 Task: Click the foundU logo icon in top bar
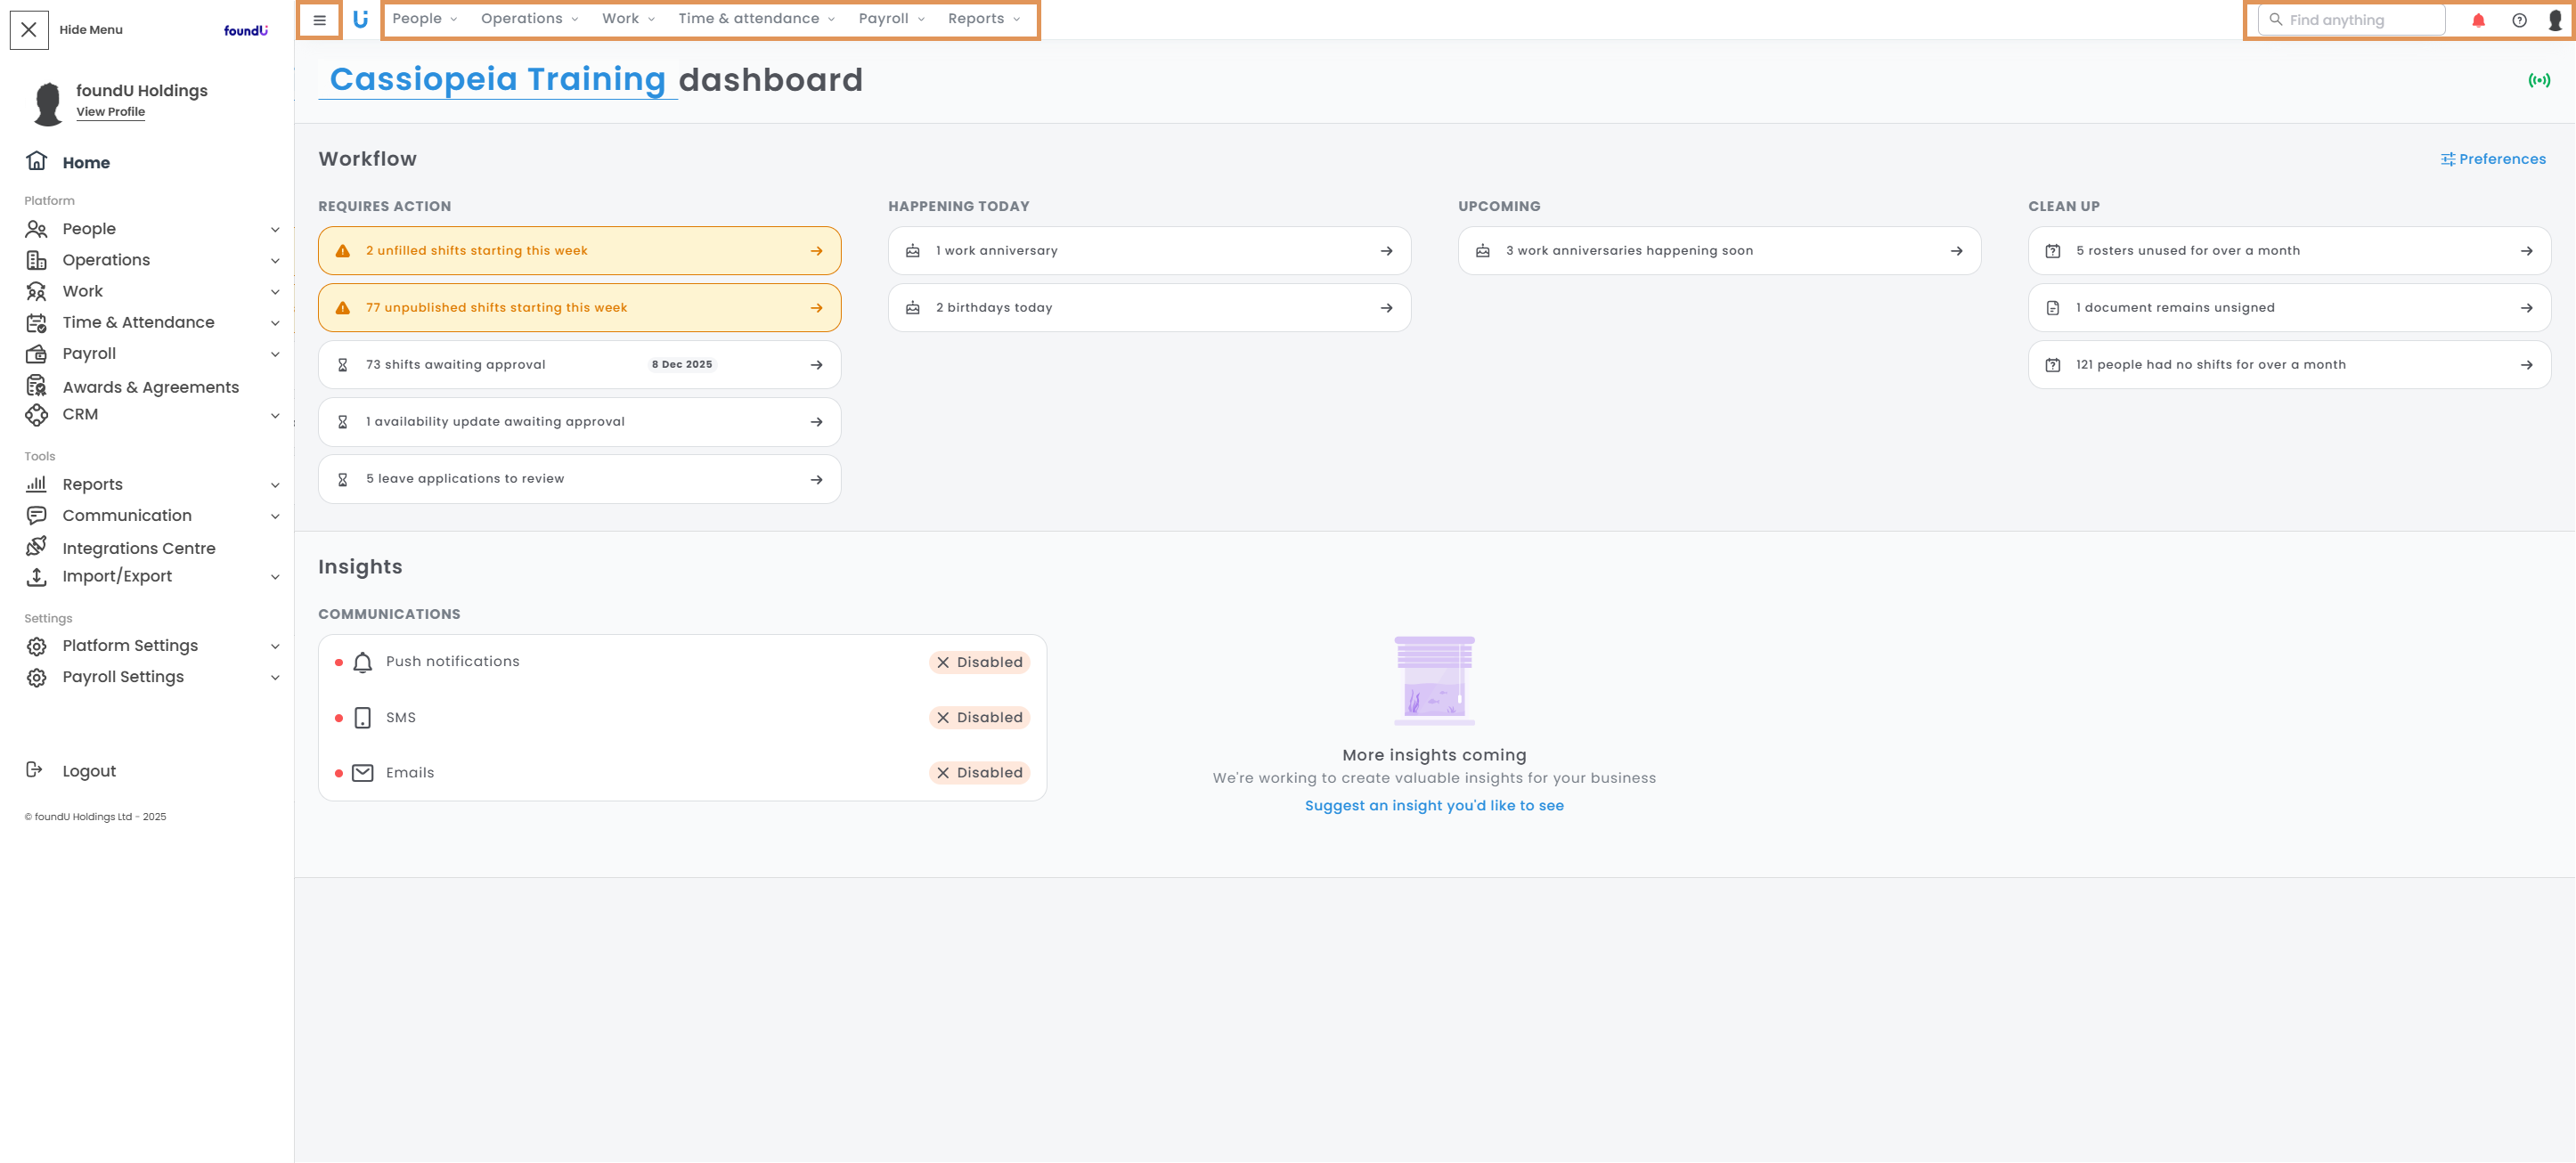tap(361, 19)
